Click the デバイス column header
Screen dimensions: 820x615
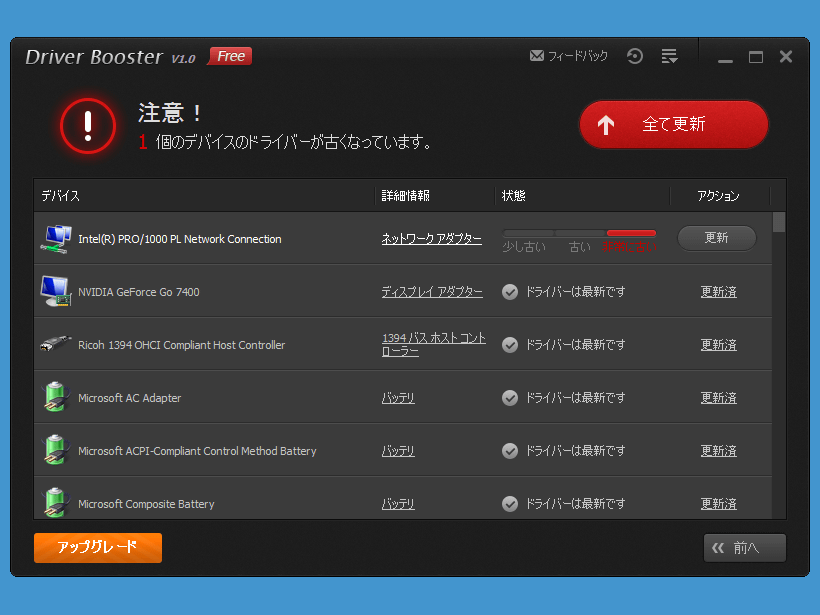tap(61, 196)
